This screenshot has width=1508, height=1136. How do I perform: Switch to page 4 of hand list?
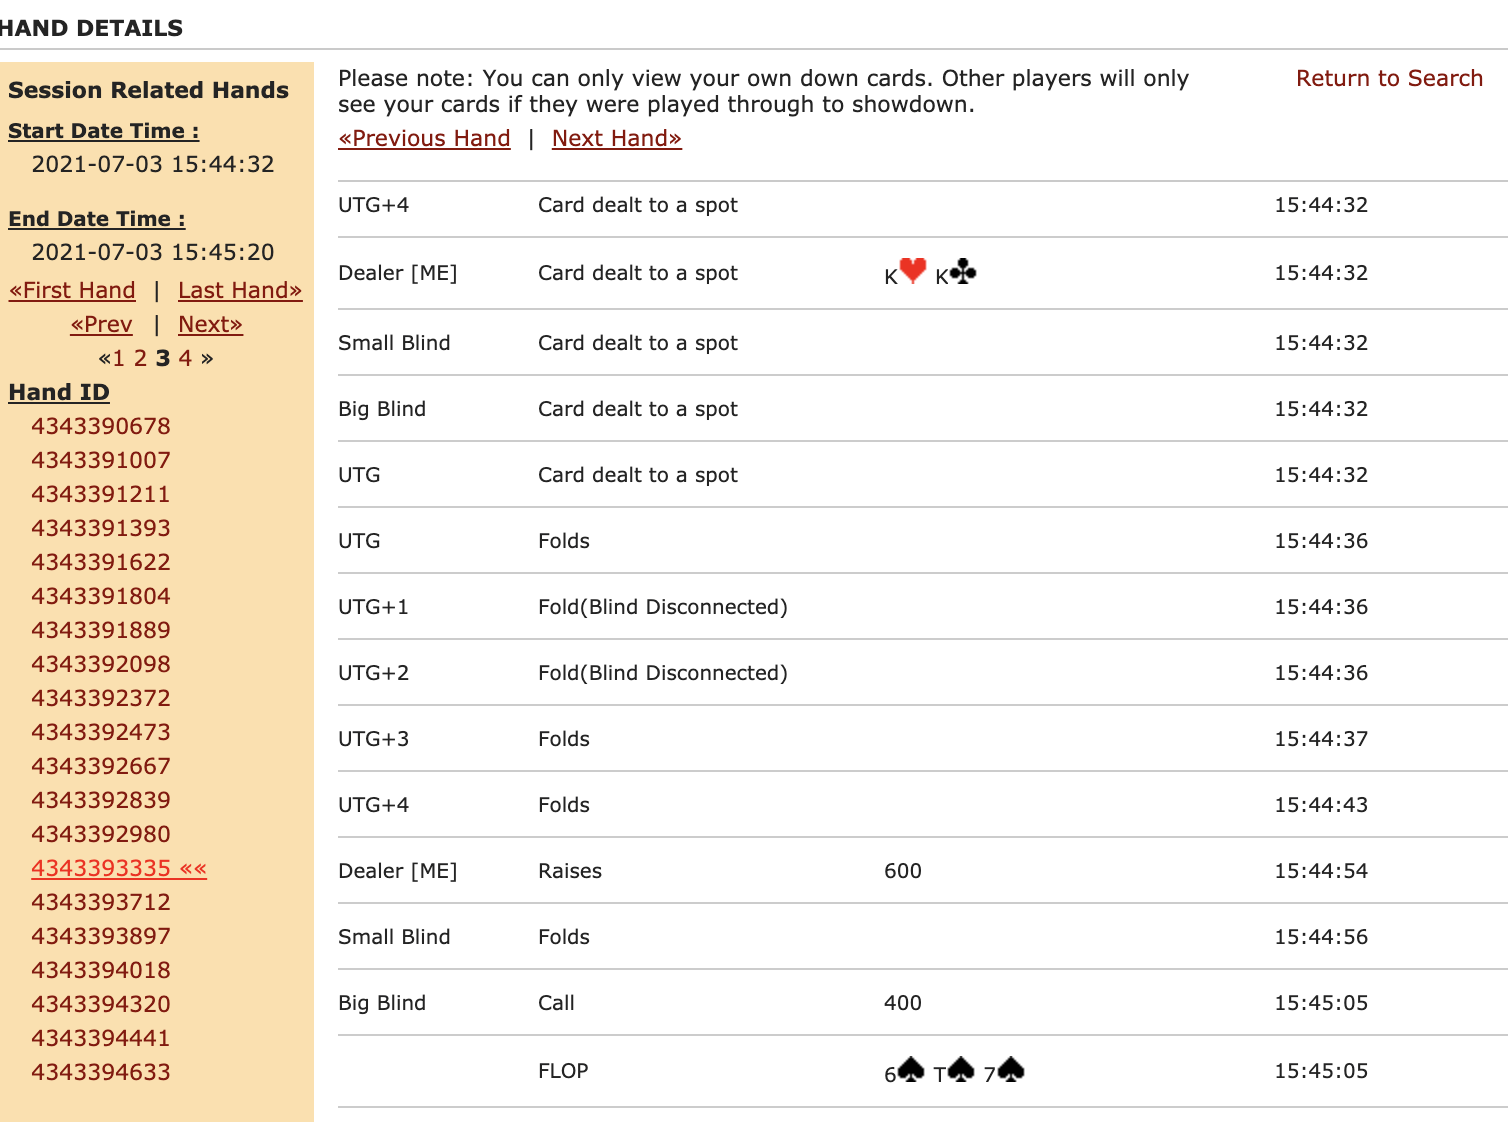tap(185, 358)
